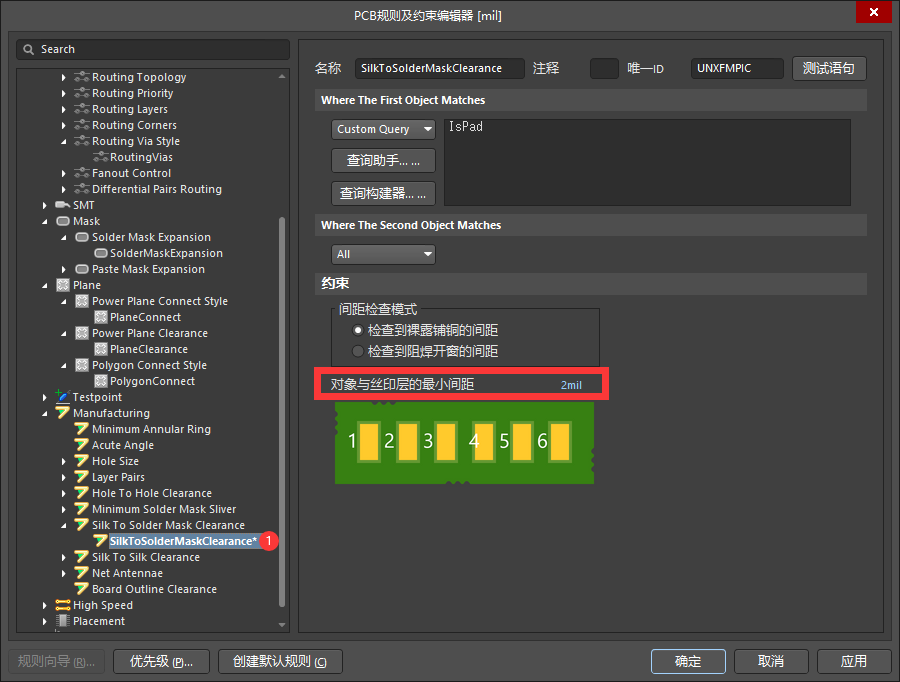Click the 取消 cancel button
This screenshot has height=682, width=900.
771,661
